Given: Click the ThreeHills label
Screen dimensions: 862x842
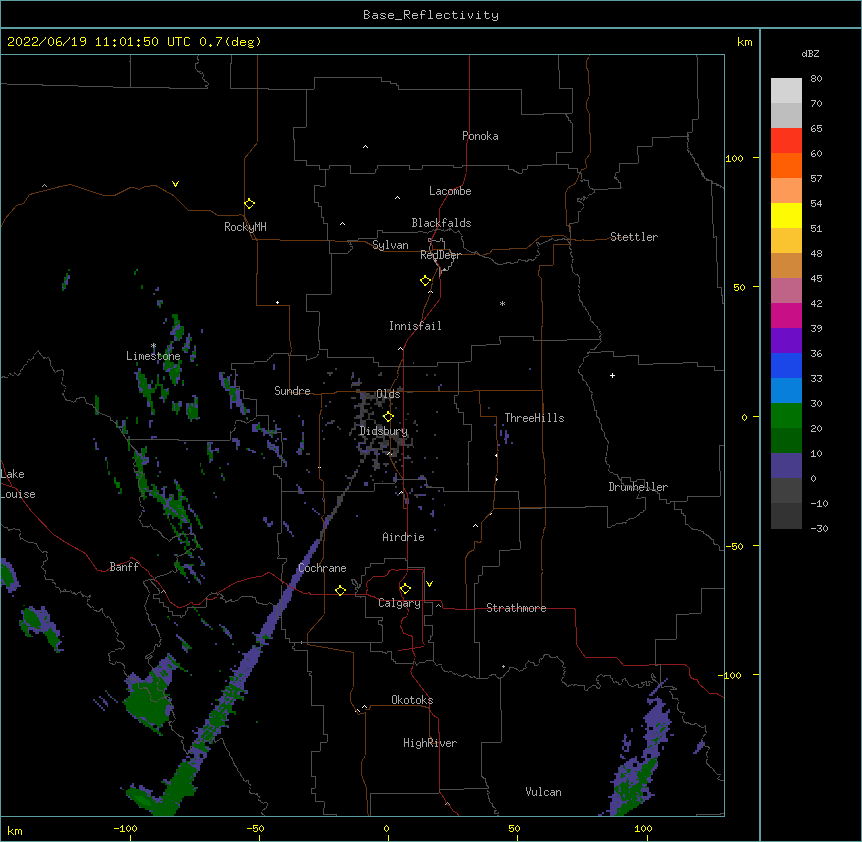Looking at the screenshot, I should click(534, 418).
